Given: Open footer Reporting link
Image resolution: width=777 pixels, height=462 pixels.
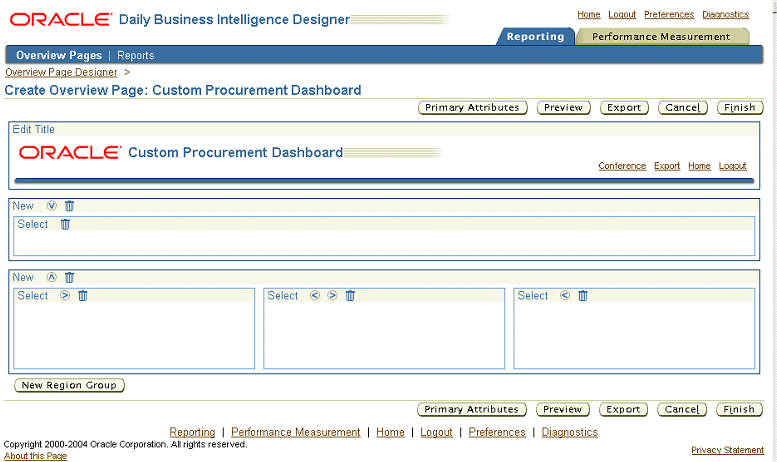Looking at the screenshot, I should [192, 432].
